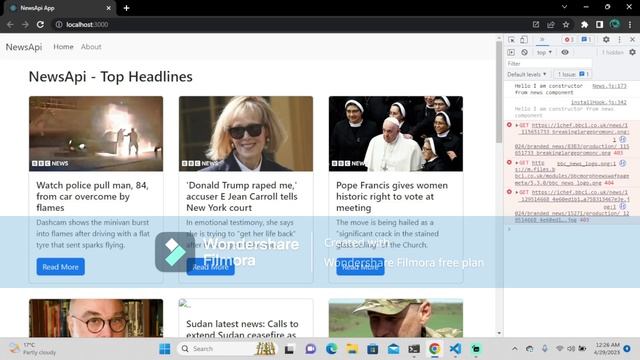This screenshot has width=640, height=360.
Task: Open Visual Studio Code from taskbar
Action: pyautogui.click(x=455, y=349)
